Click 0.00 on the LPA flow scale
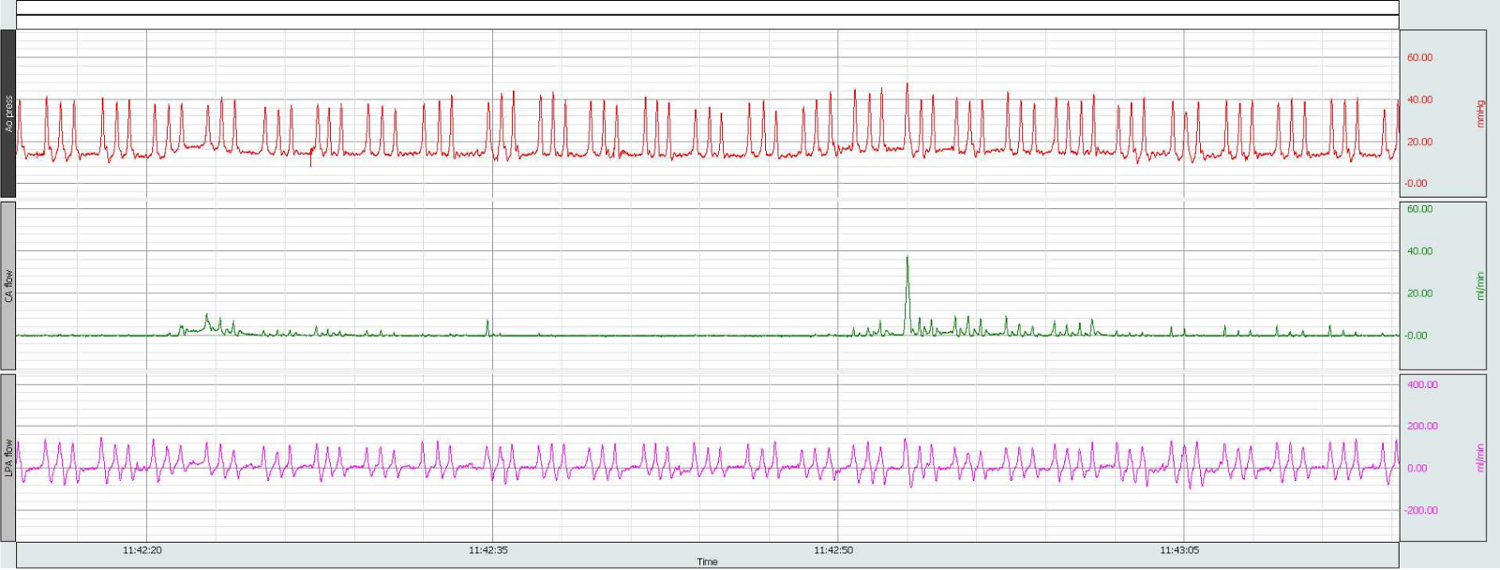 coord(1420,468)
